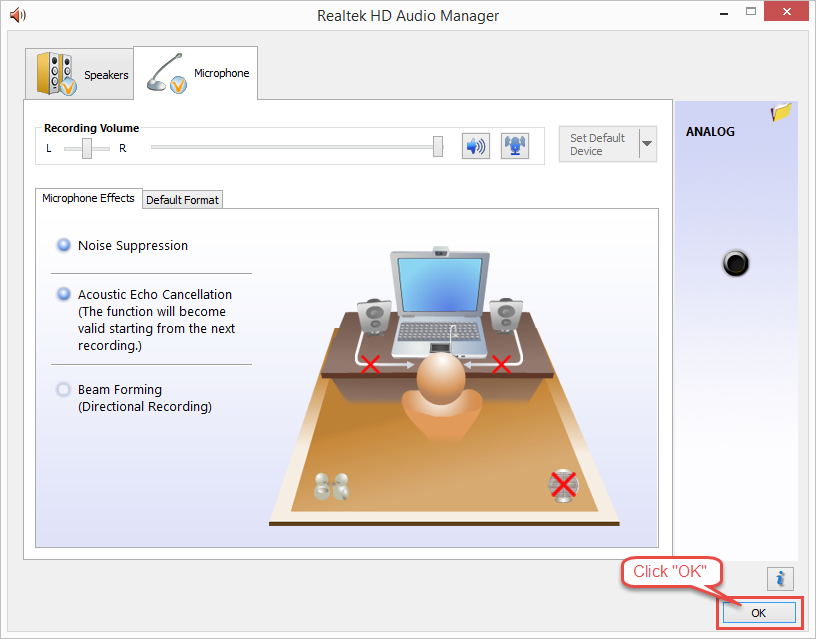Image resolution: width=816 pixels, height=639 pixels.
Task: Toggle Noise Suppression effect
Action: point(63,245)
